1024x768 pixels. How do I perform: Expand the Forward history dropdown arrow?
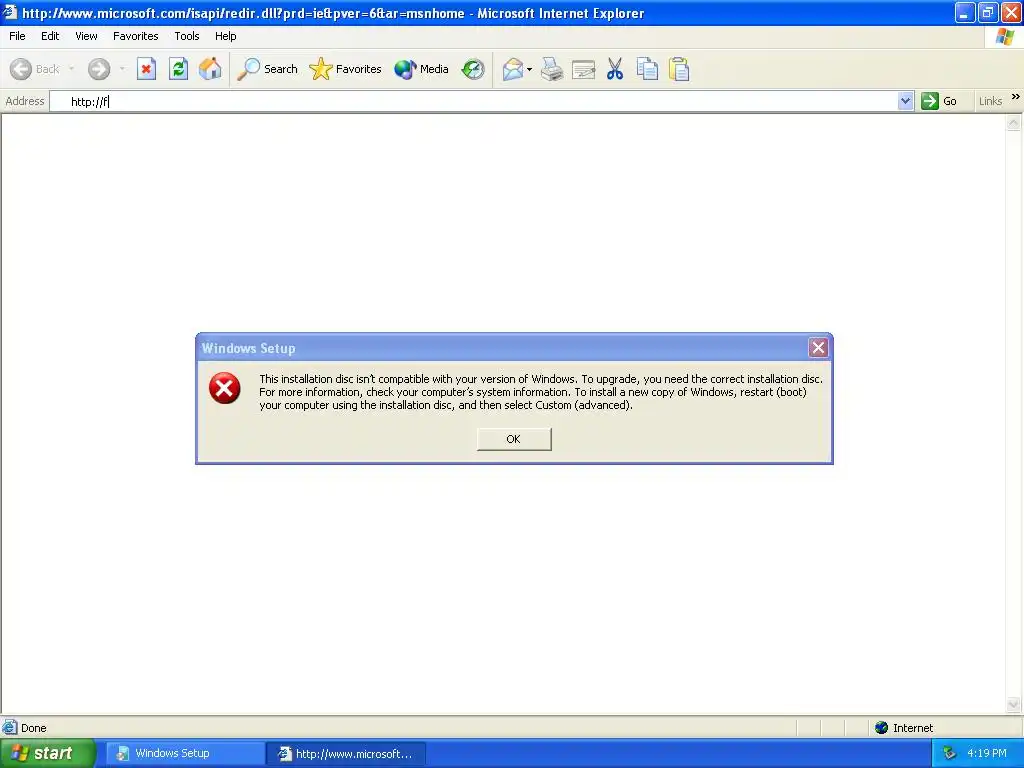pos(122,69)
